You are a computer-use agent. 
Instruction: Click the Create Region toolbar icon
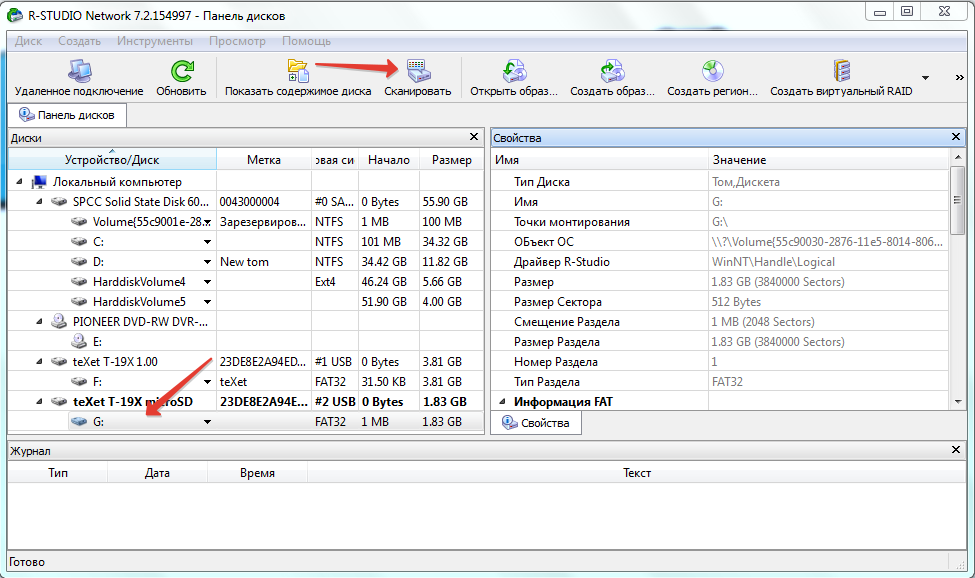click(712, 72)
